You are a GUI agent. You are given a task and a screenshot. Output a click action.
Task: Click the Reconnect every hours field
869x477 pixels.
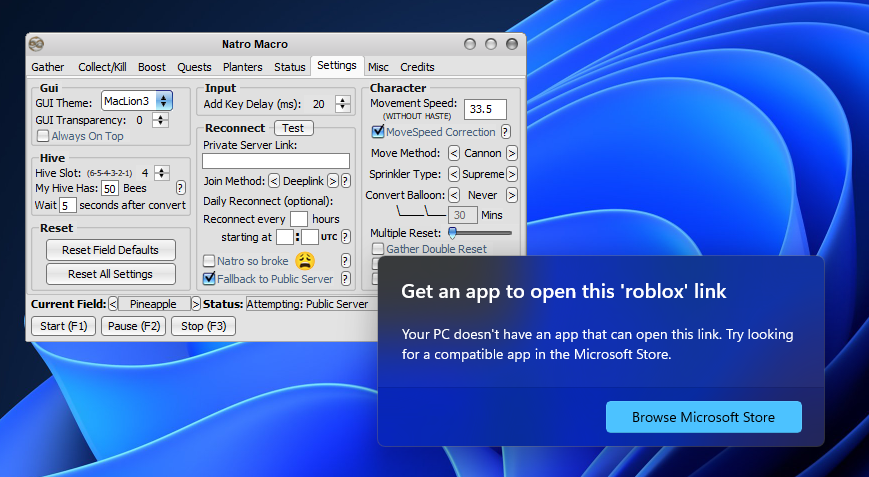pyautogui.click(x=299, y=219)
